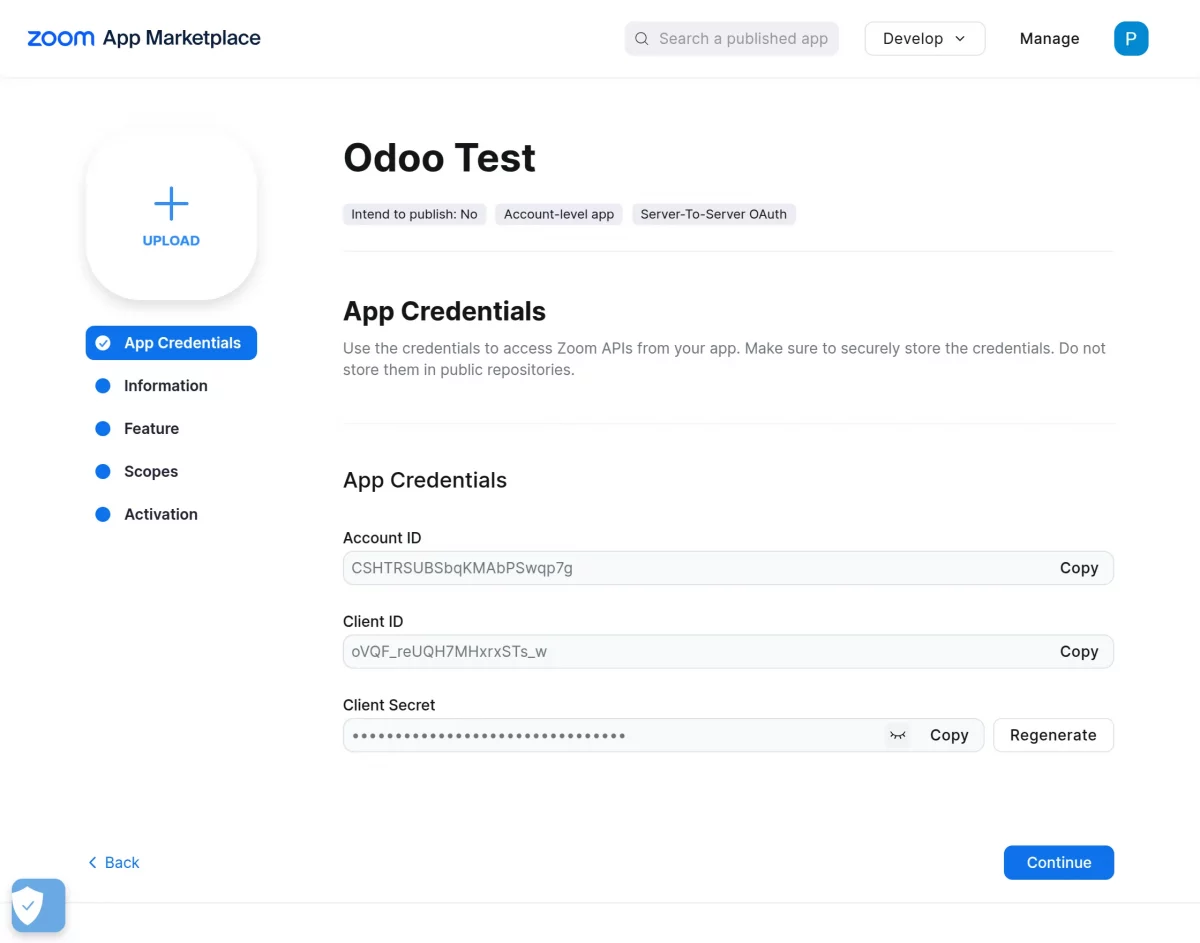Reveal Client Secret with the eye icon

(897, 735)
